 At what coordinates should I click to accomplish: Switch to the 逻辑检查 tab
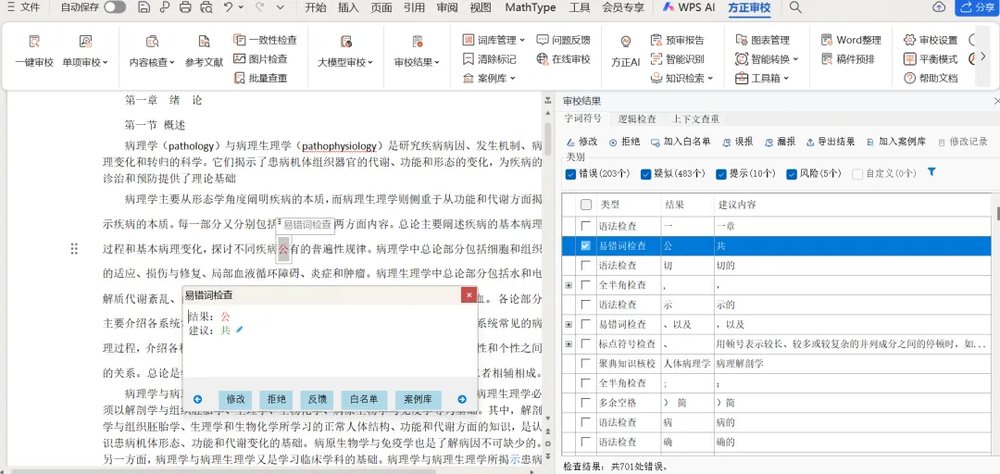(x=637, y=119)
